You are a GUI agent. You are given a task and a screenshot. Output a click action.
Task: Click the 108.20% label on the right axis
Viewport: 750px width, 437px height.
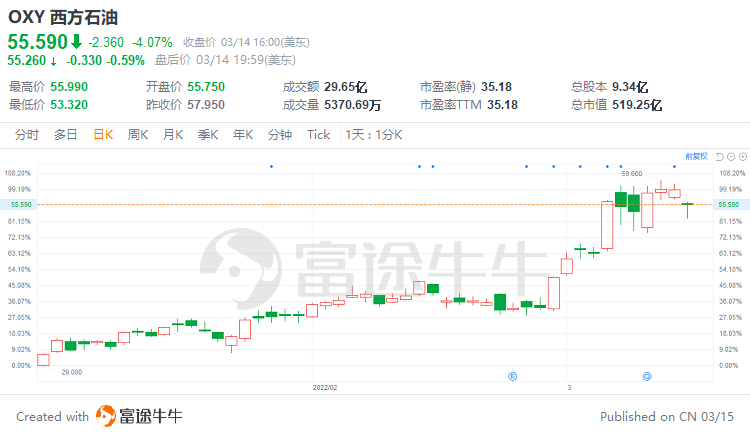click(732, 173)
